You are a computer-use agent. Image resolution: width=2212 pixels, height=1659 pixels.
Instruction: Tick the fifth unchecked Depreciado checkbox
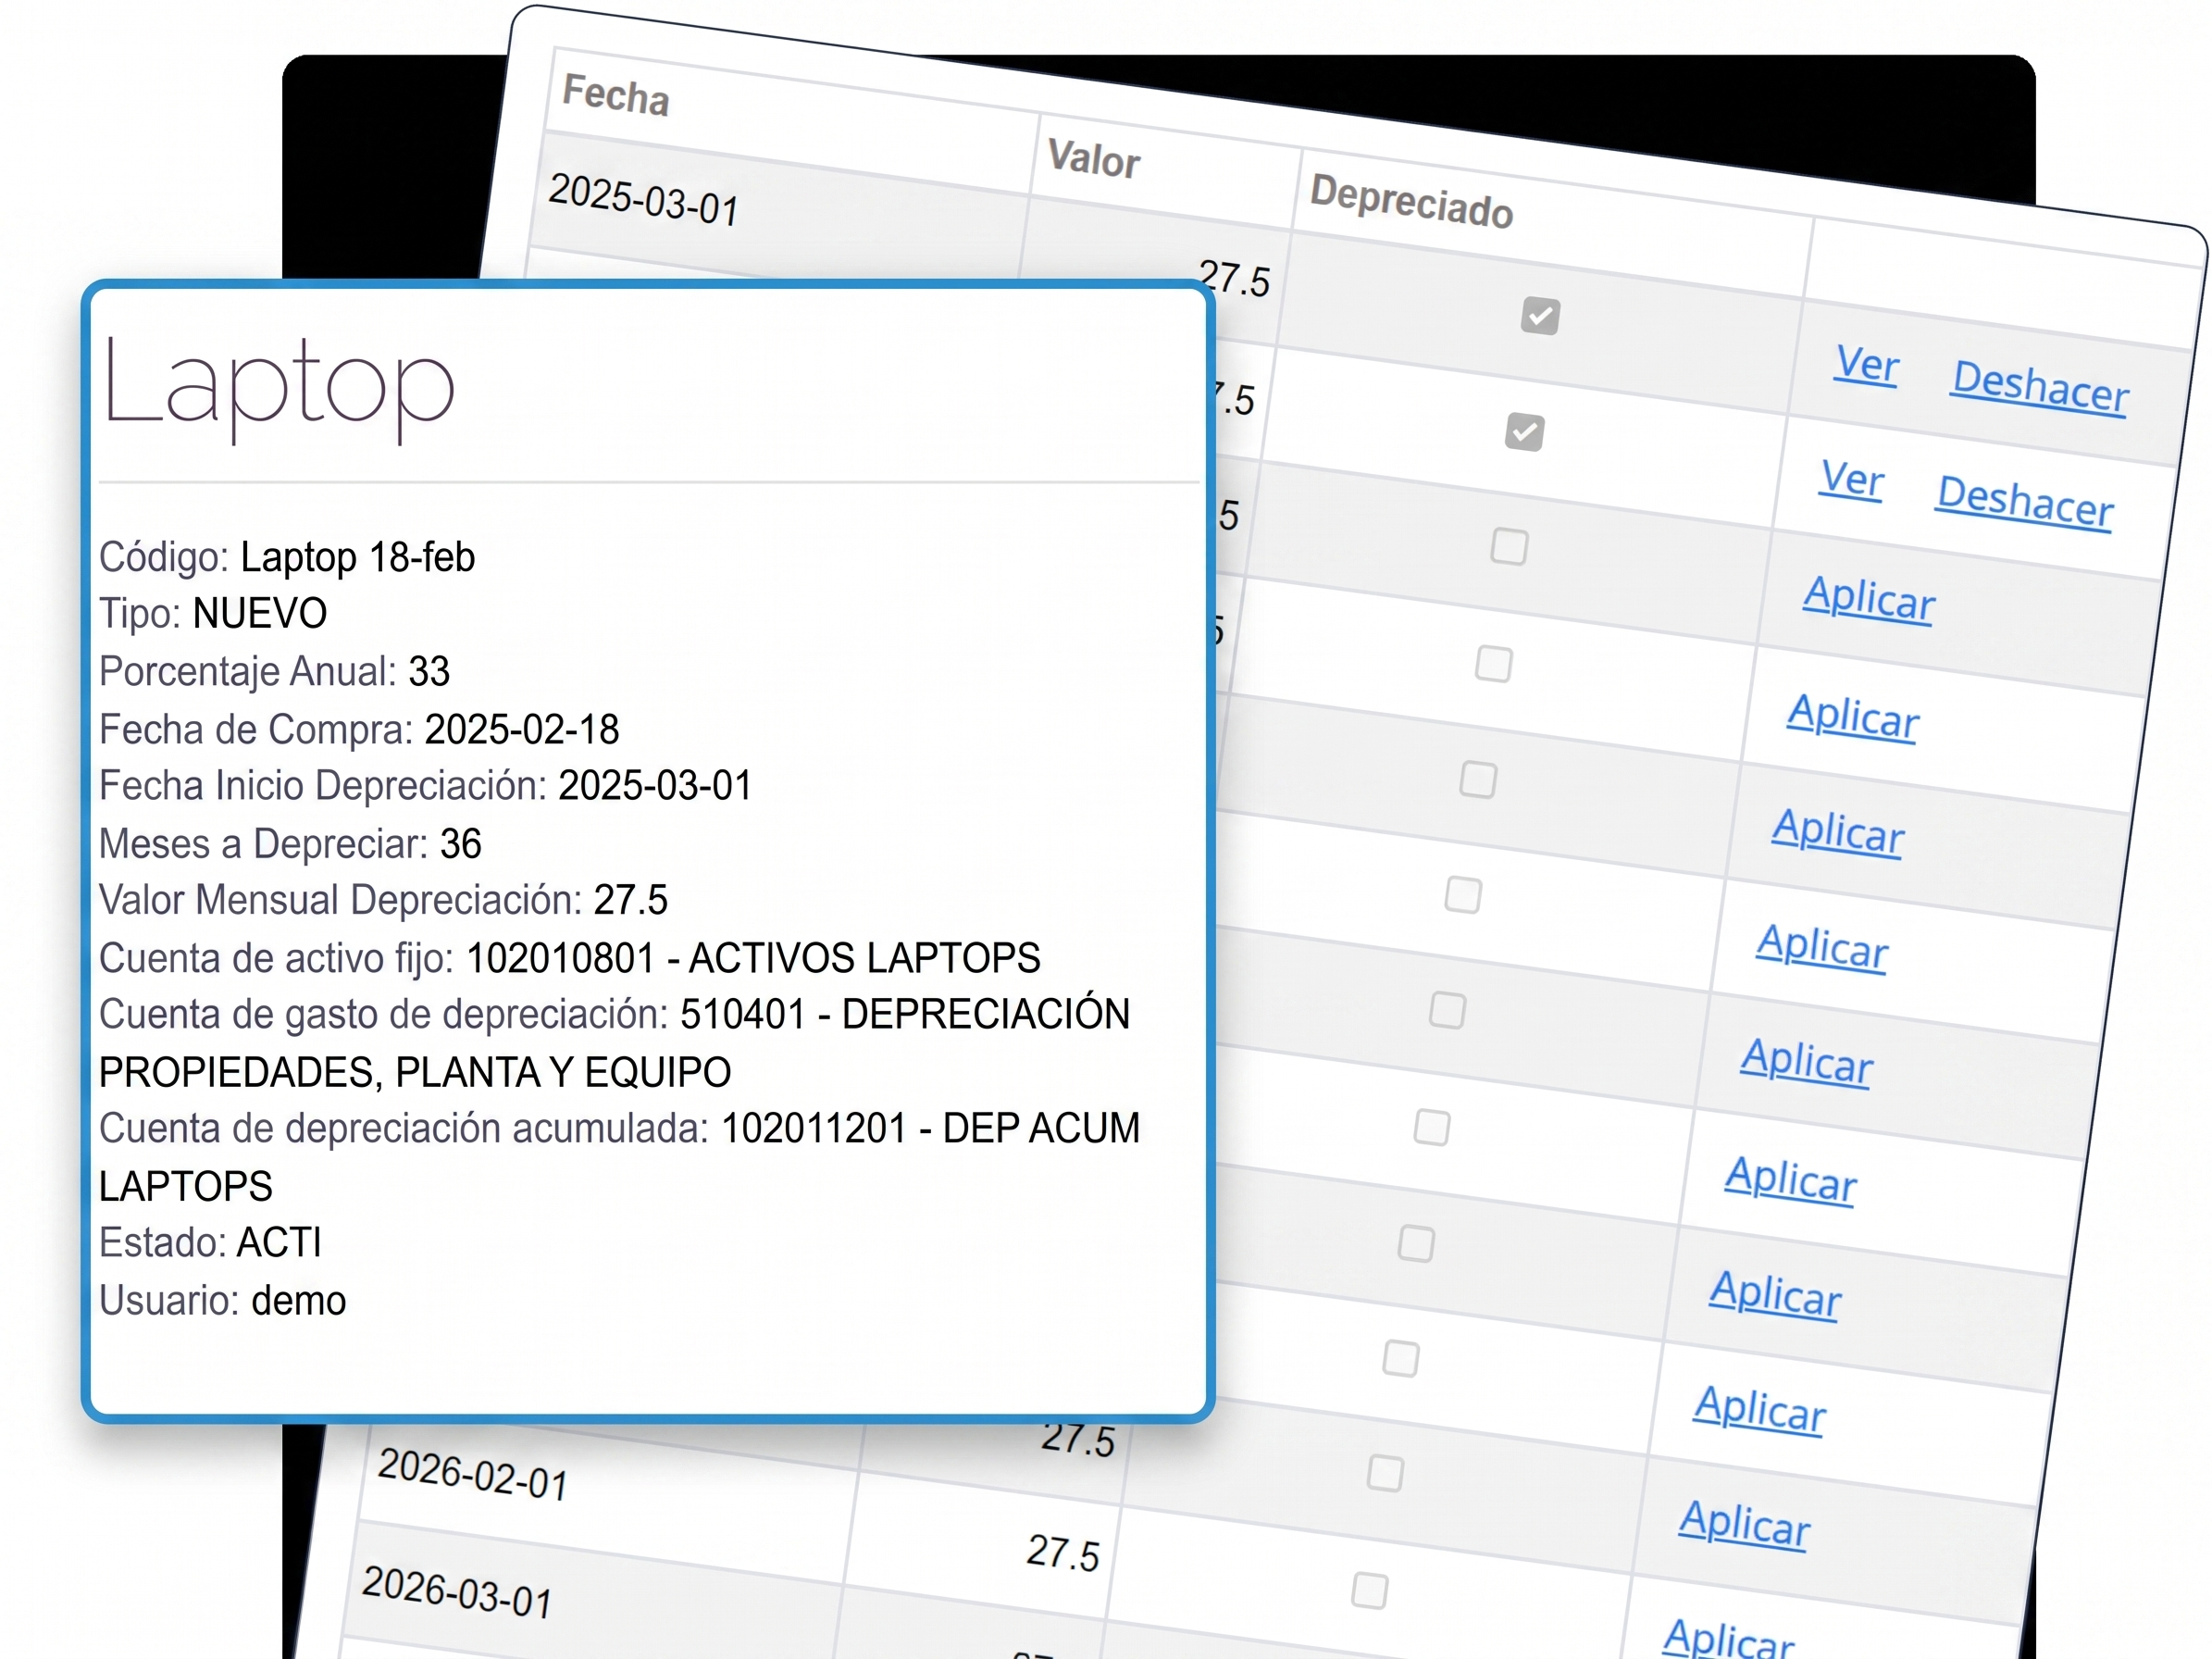[1447, 1010]
